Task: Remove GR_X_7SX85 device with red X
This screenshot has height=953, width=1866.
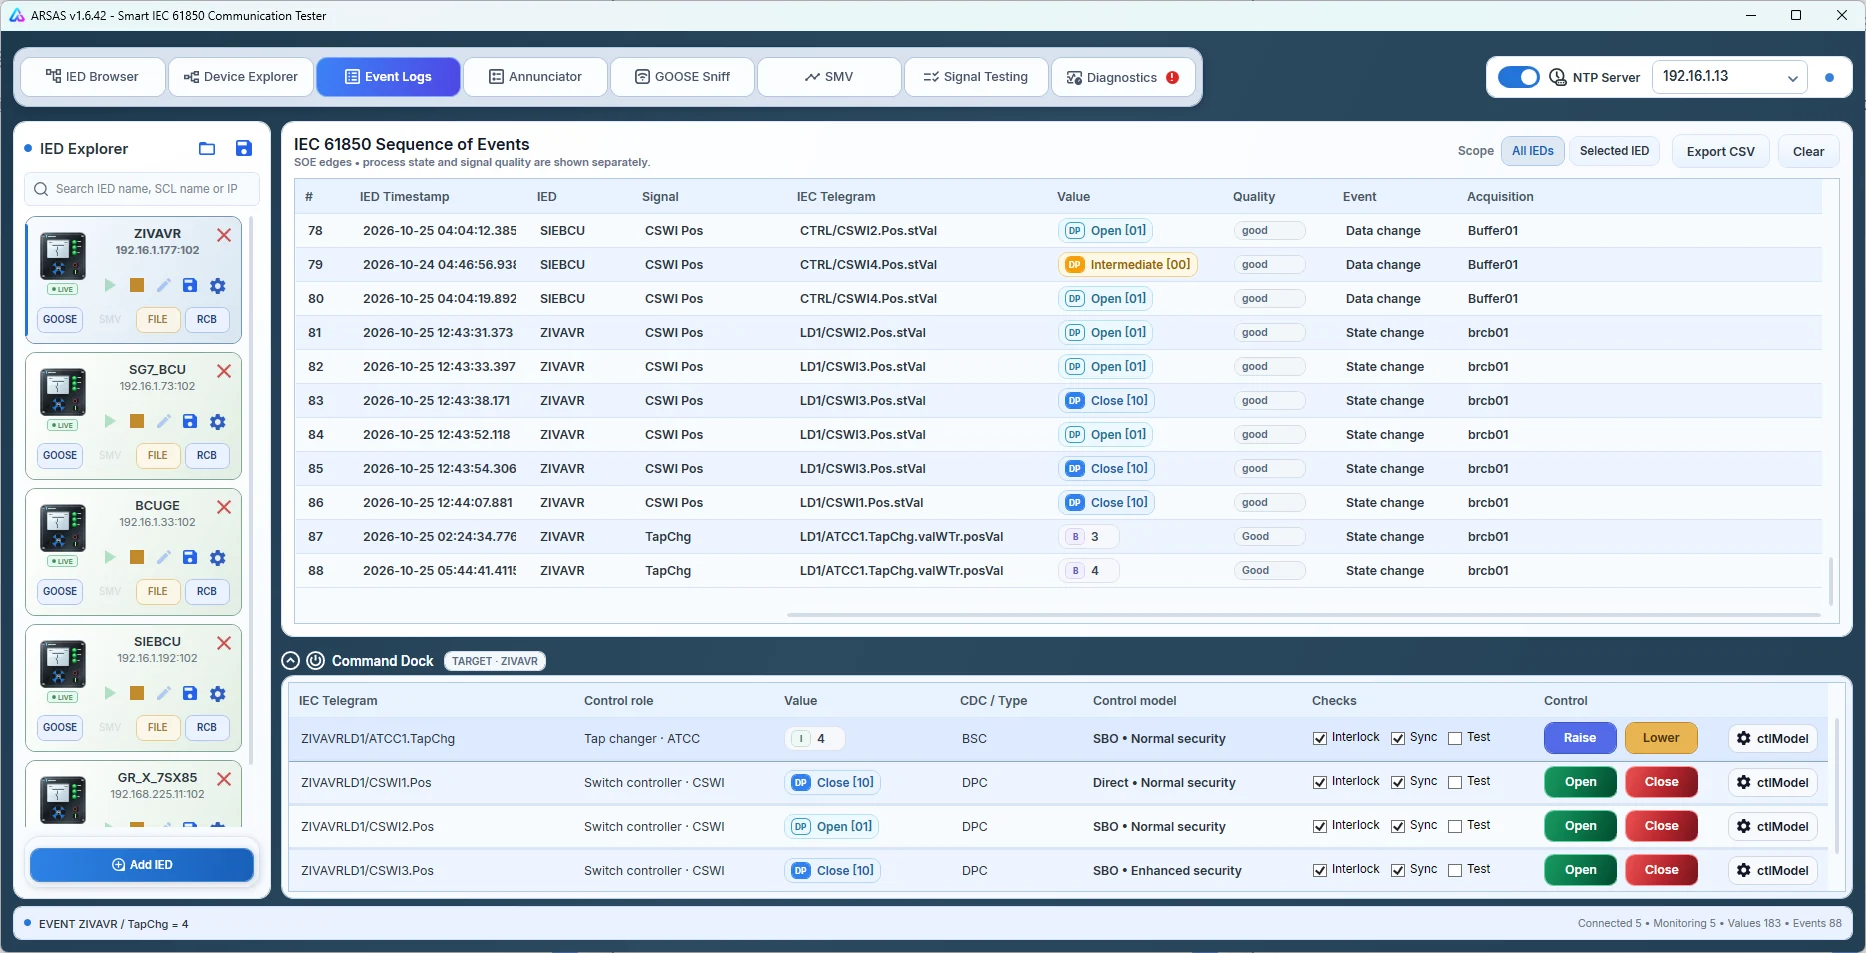Action: pyautogui.click(x=224, y=779)
